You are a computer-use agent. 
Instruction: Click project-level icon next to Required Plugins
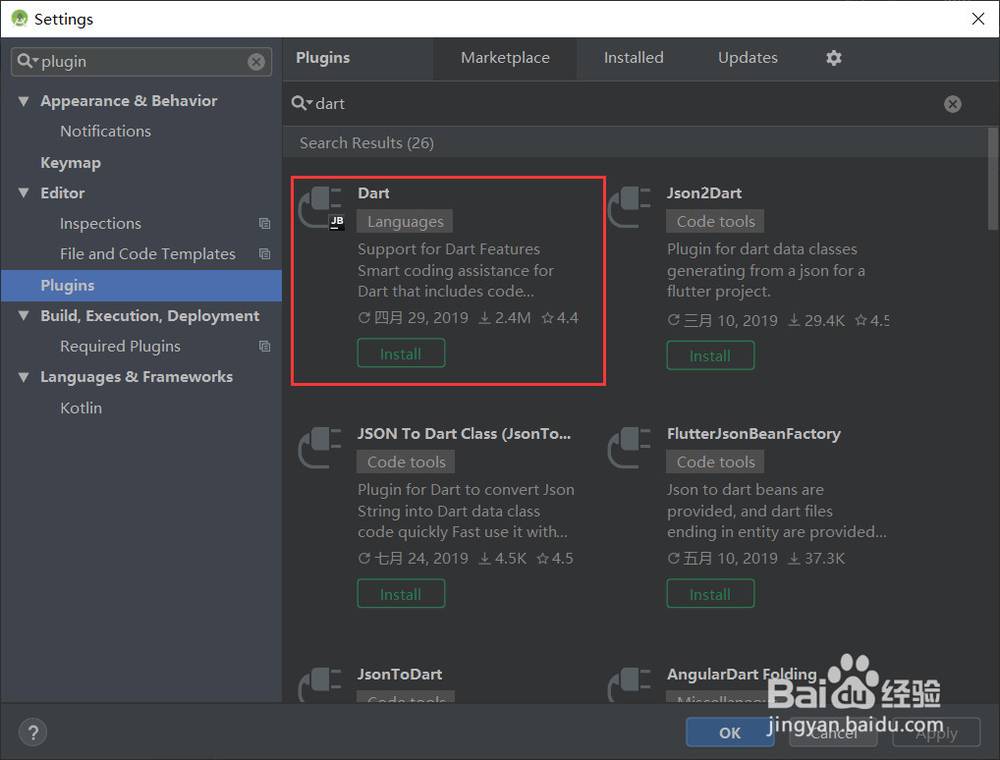click(x=264, y=346)
